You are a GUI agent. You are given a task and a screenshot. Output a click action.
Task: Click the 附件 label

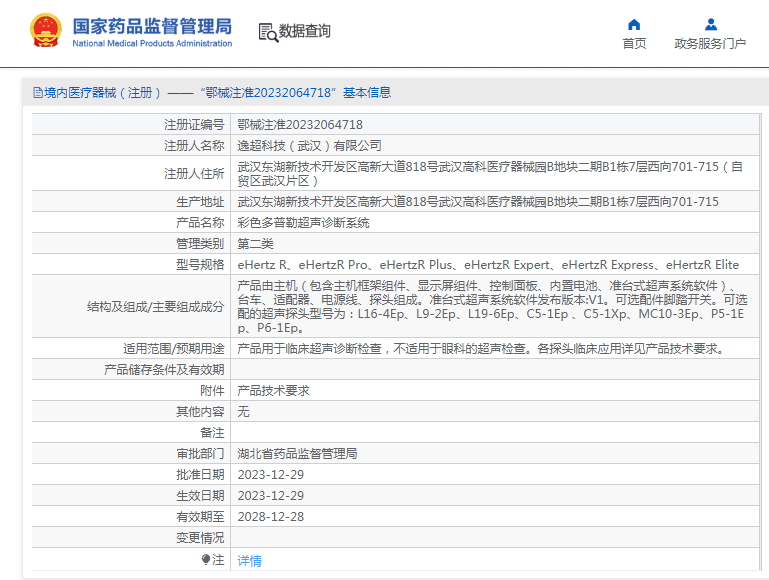[212, 391]
